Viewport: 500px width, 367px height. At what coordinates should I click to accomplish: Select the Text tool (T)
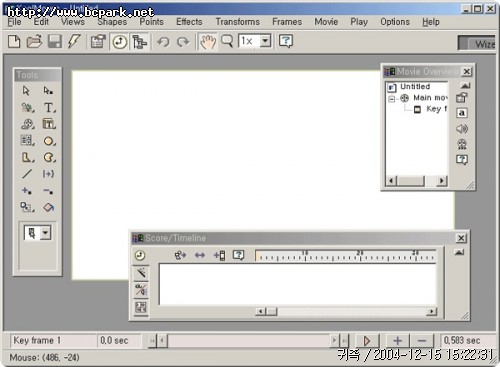49,107
